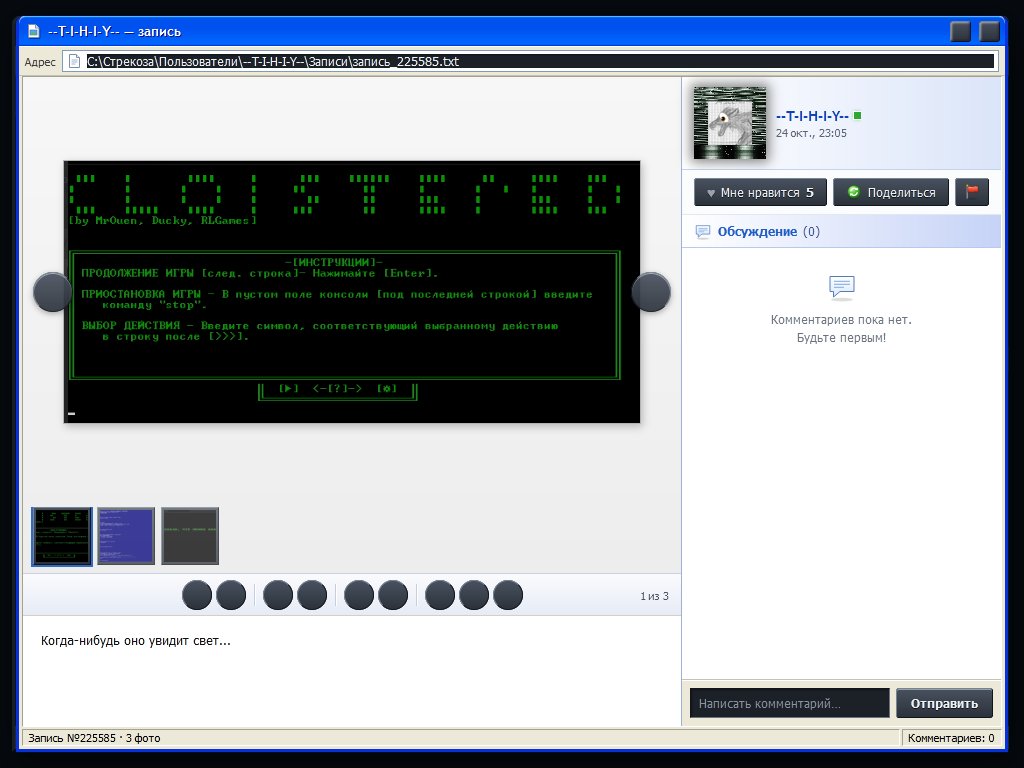The image size is (1024, 768).
Task: Click the first round button in the toolbar
Action: 197,595
